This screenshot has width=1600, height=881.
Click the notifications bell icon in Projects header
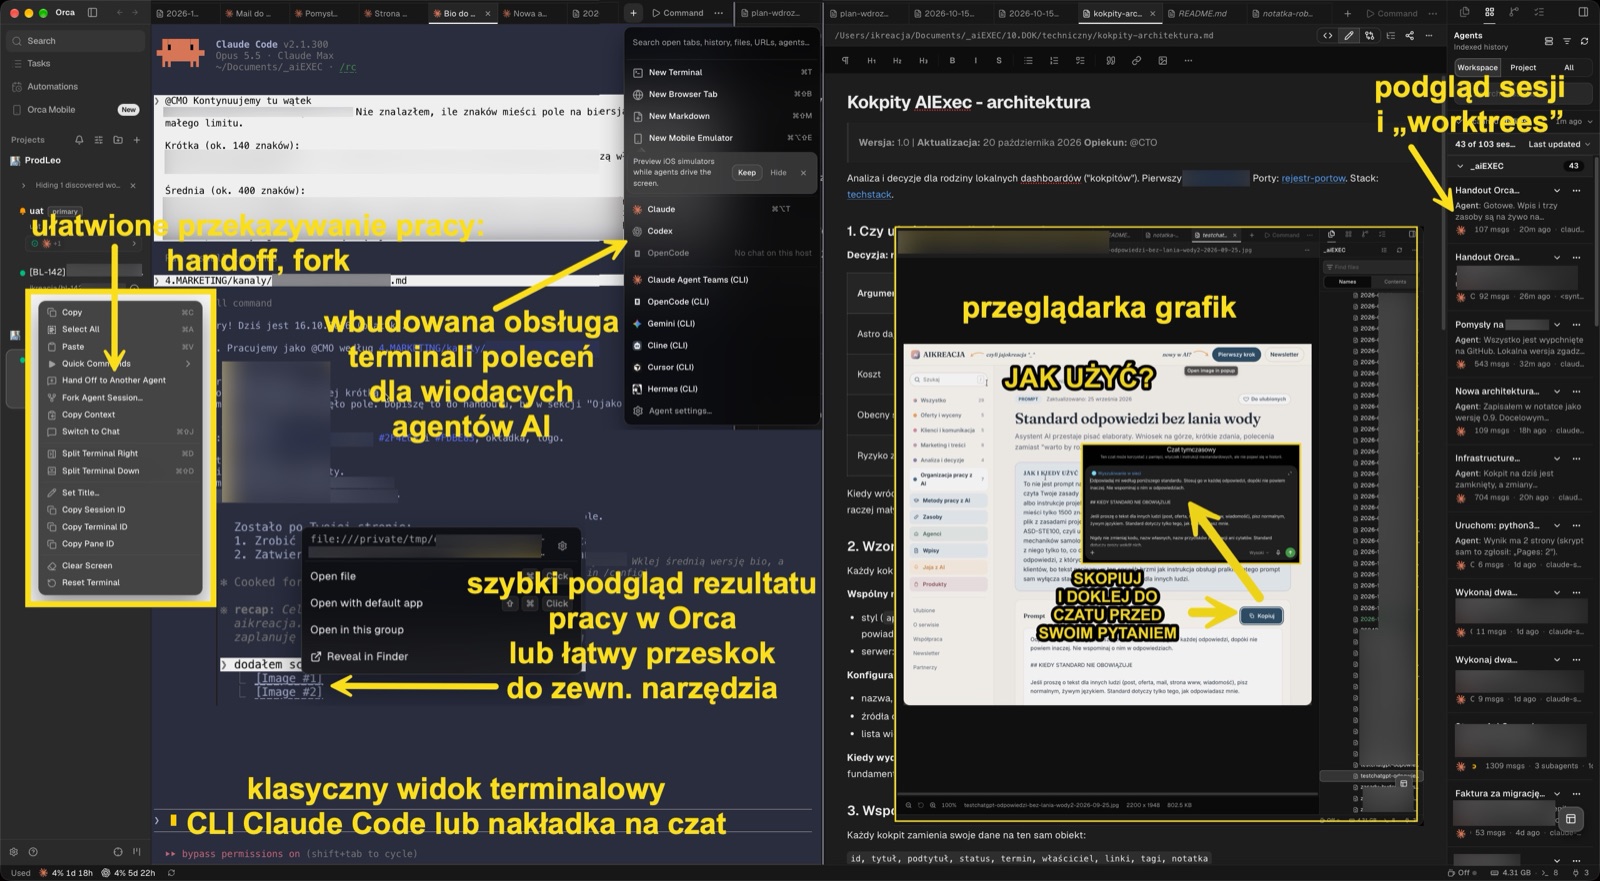(x=79, y=140)
